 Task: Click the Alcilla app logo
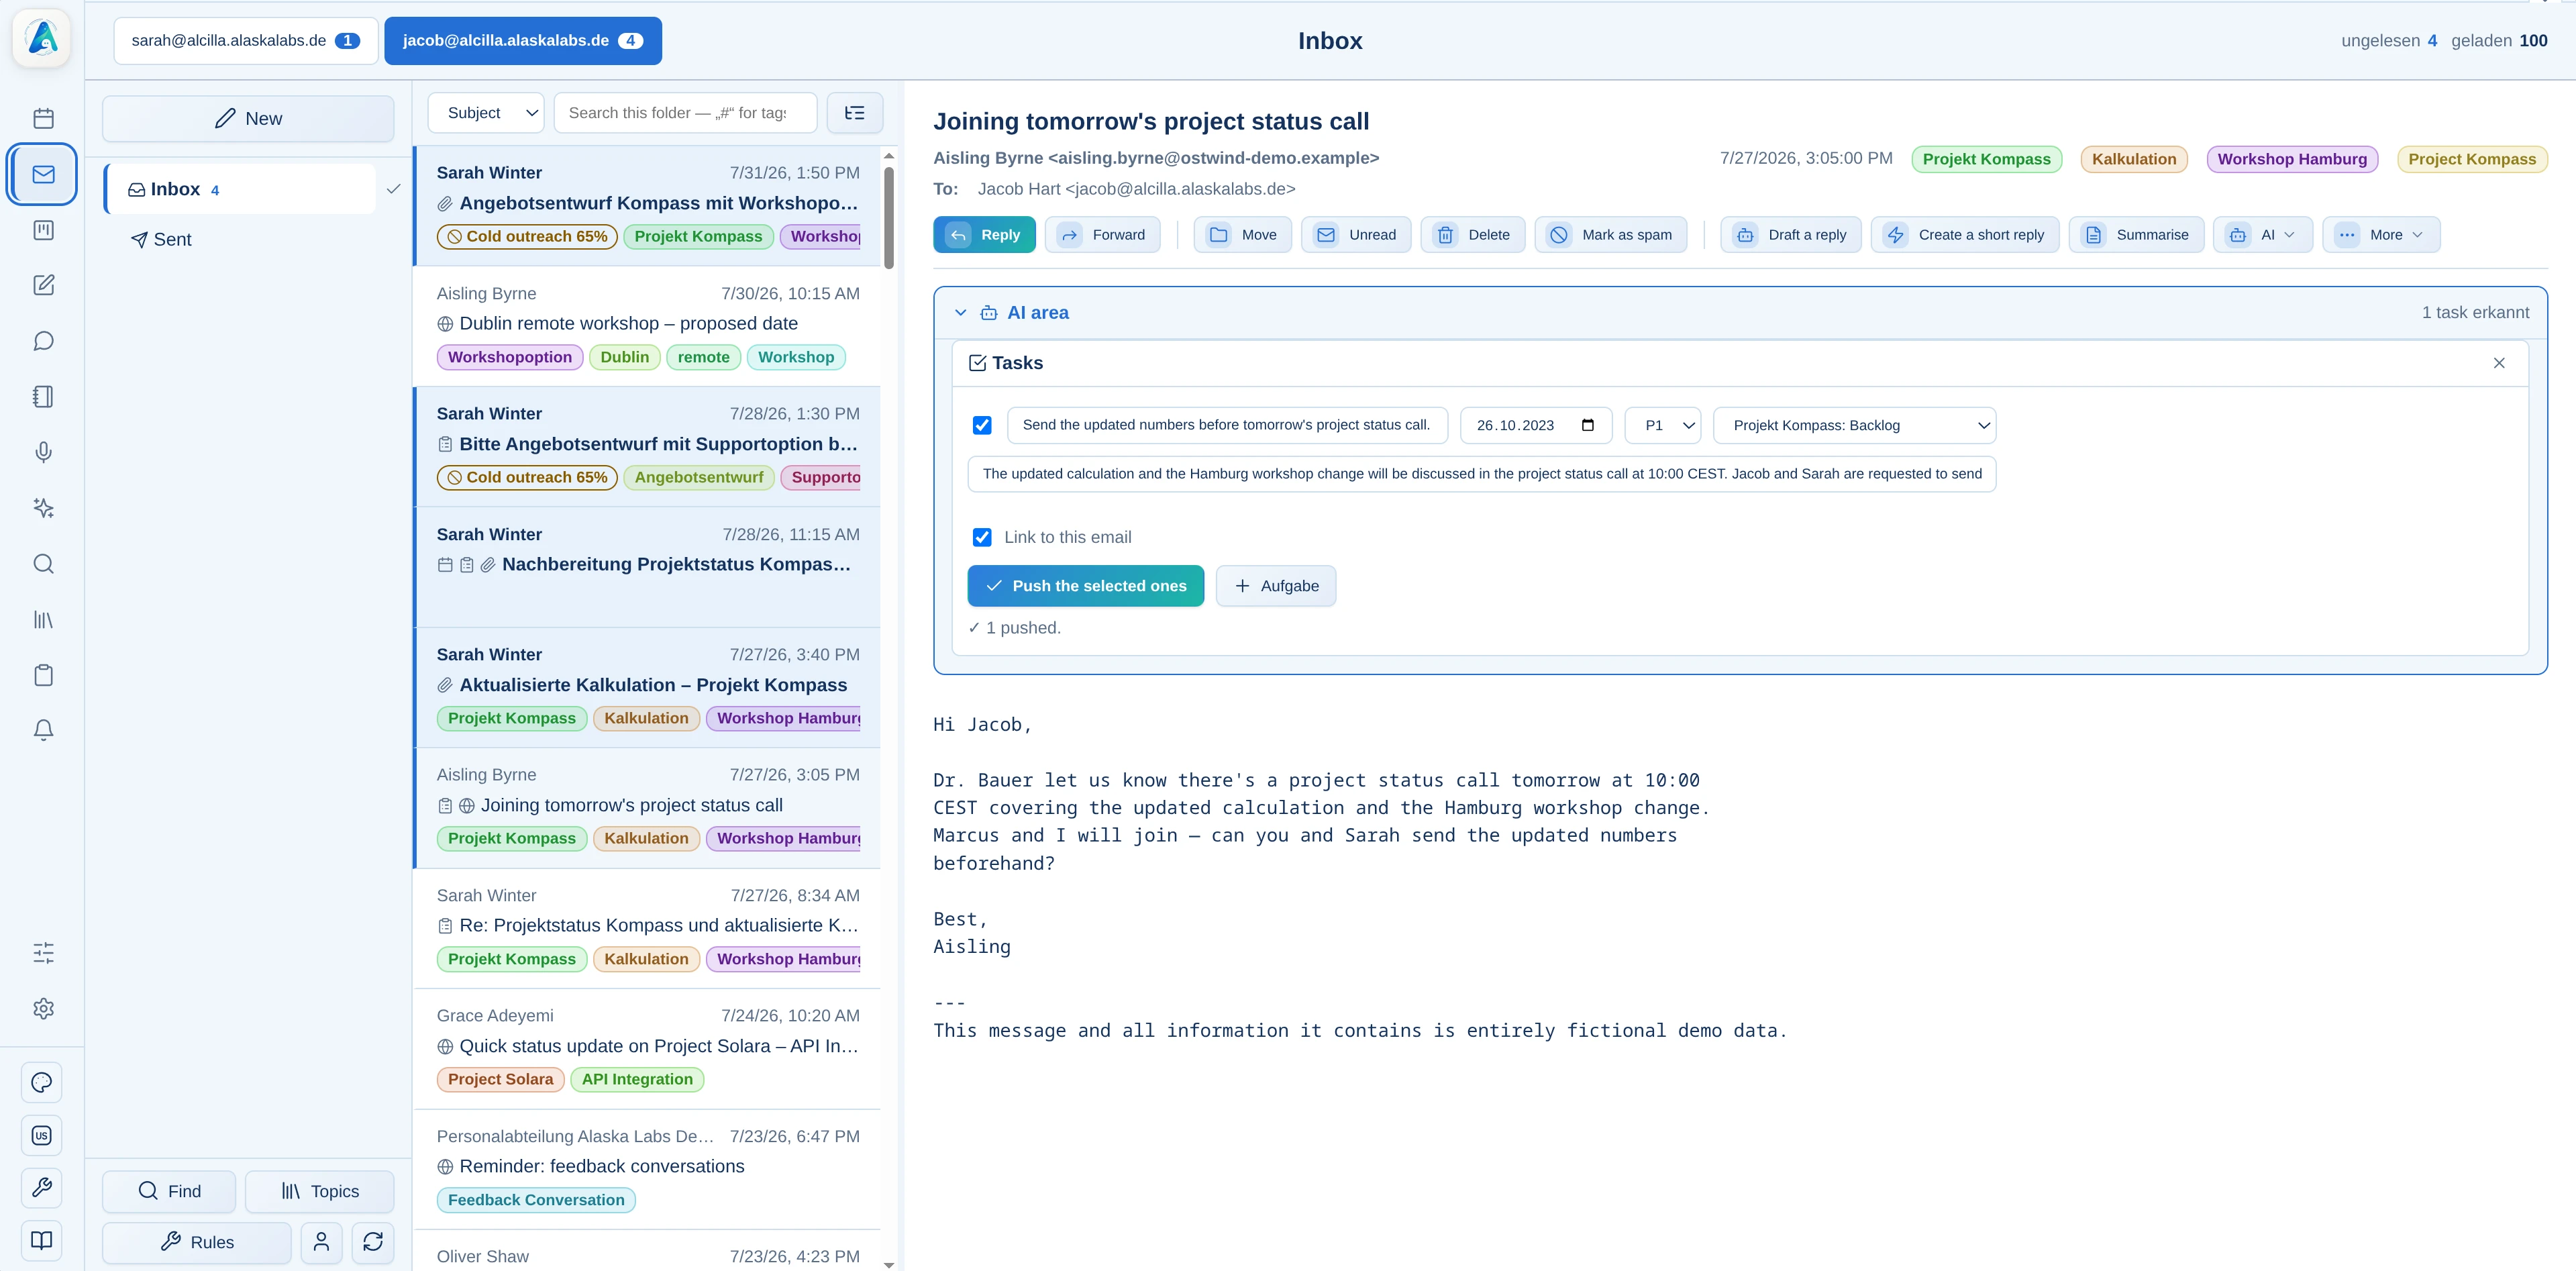[x=42, y=38]
